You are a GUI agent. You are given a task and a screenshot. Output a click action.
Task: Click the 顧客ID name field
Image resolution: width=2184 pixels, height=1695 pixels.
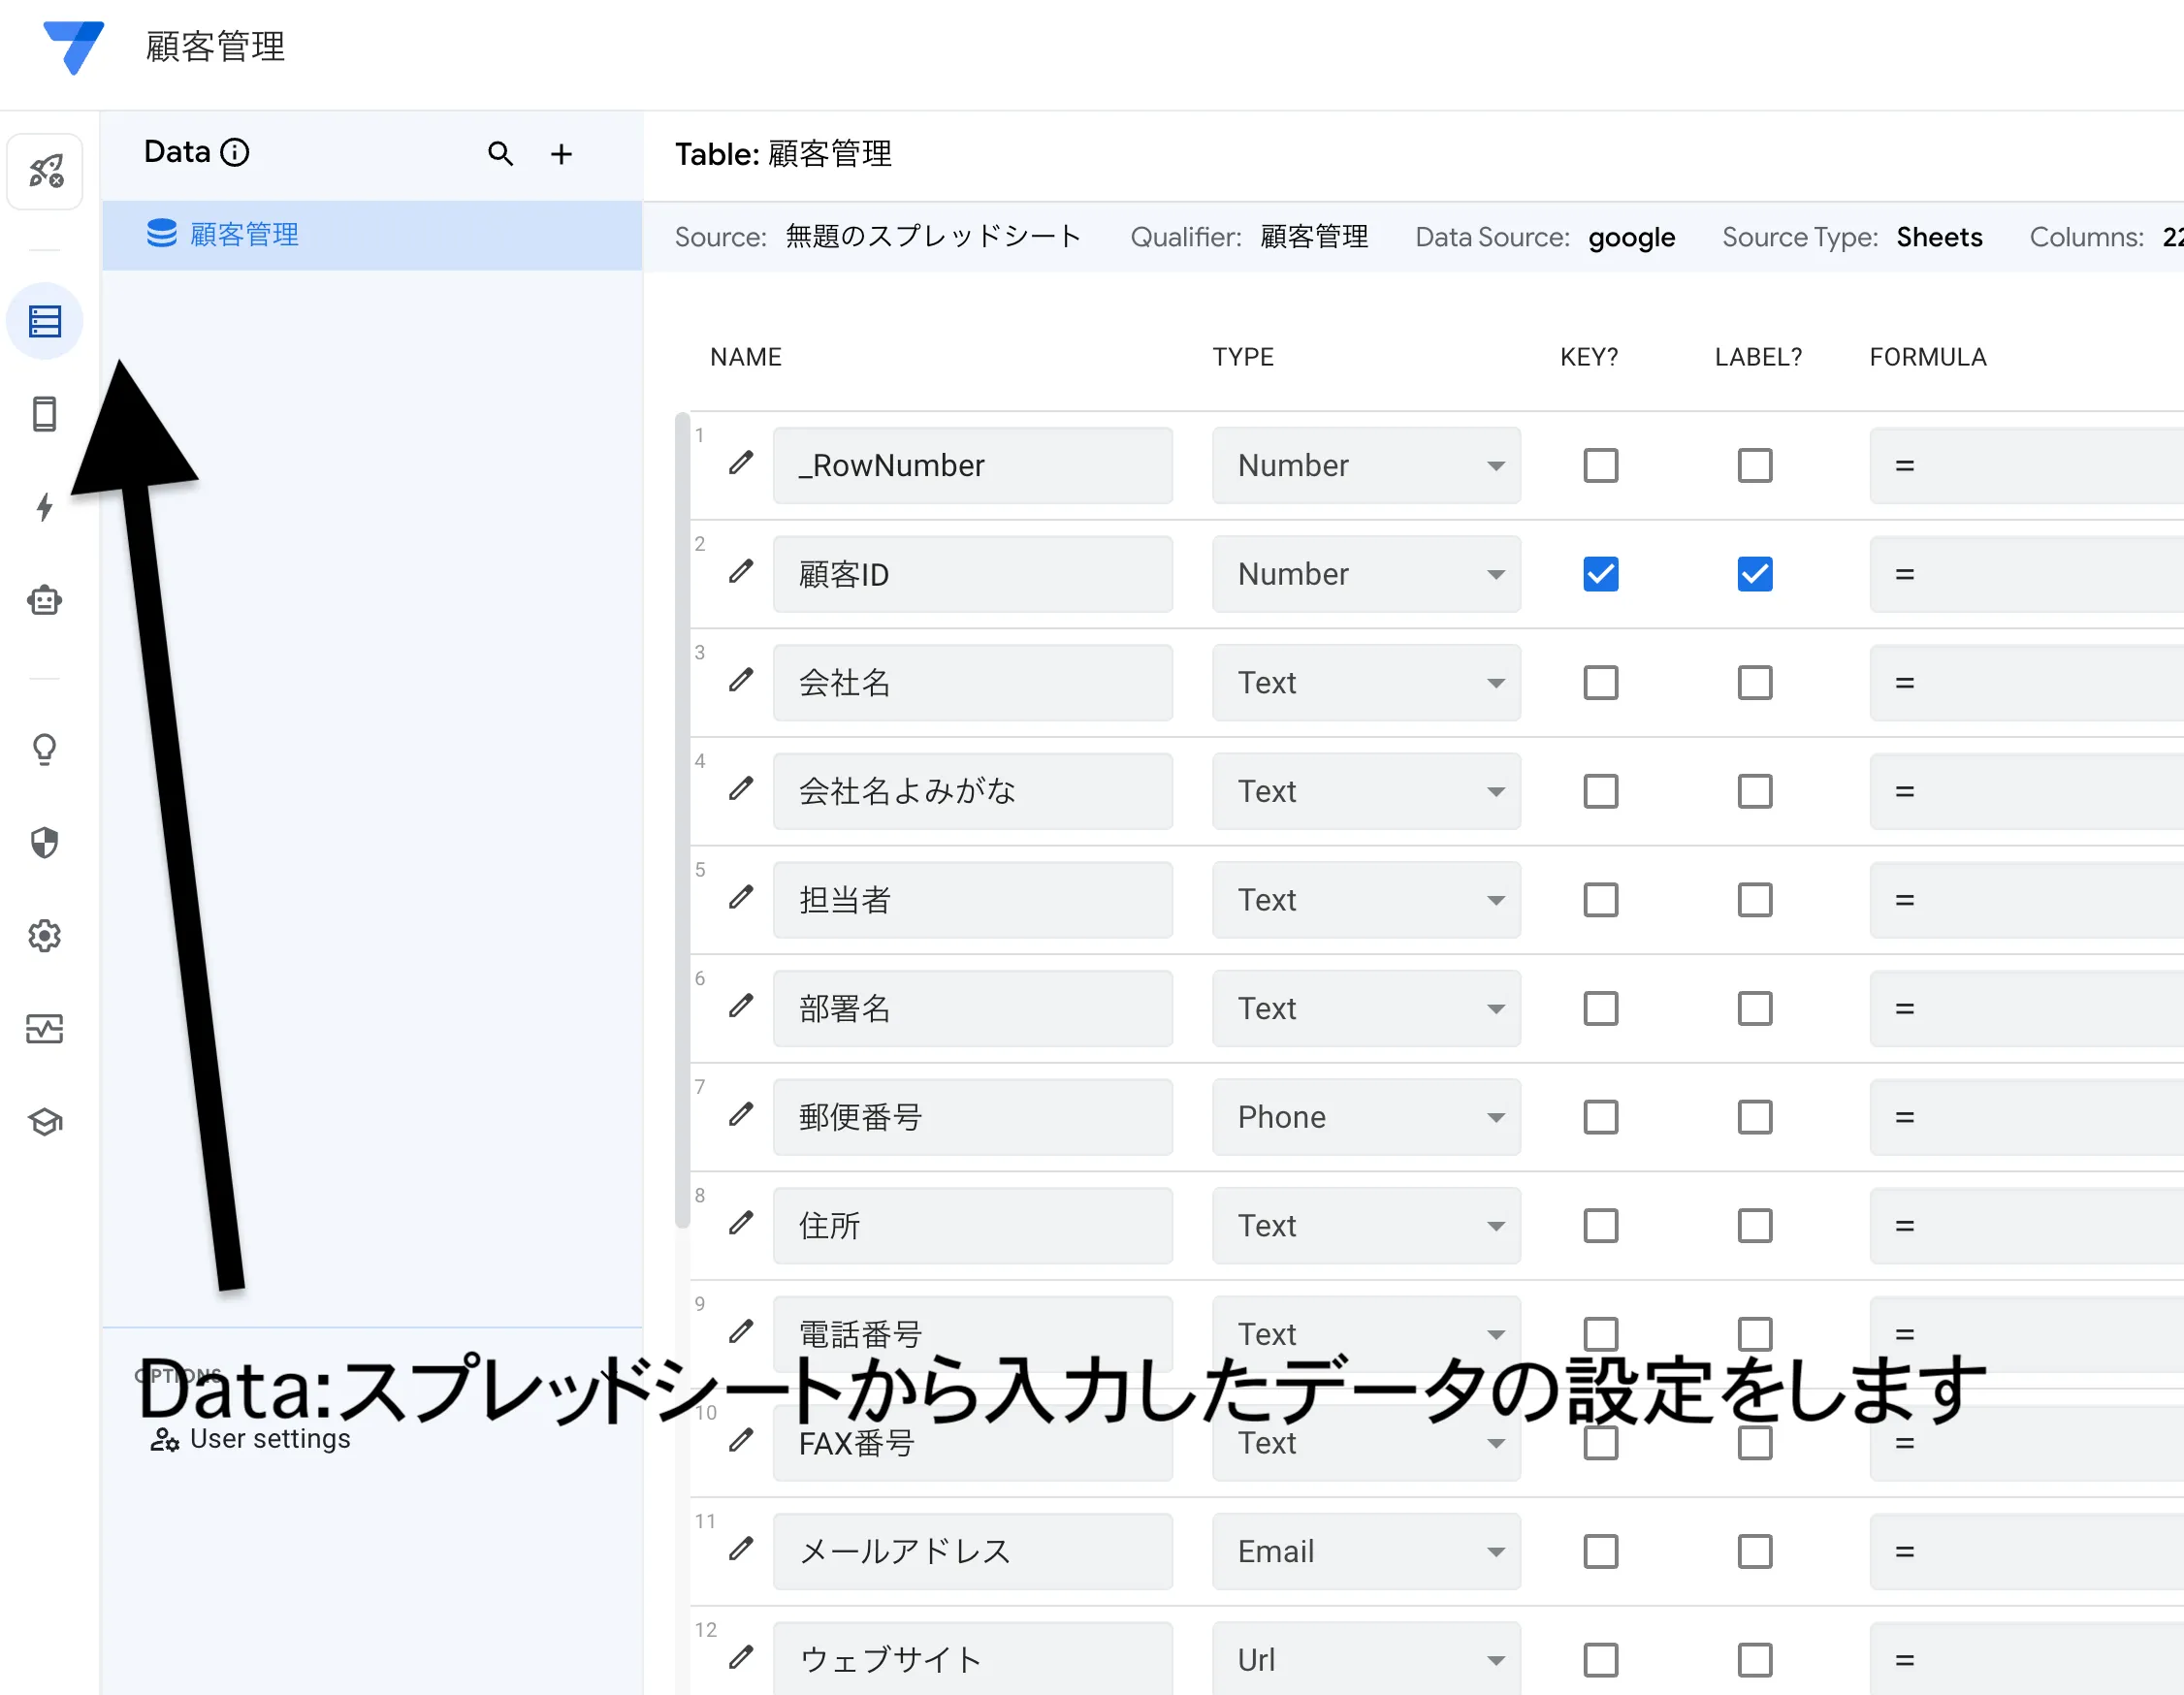click(x=972, y=574)
